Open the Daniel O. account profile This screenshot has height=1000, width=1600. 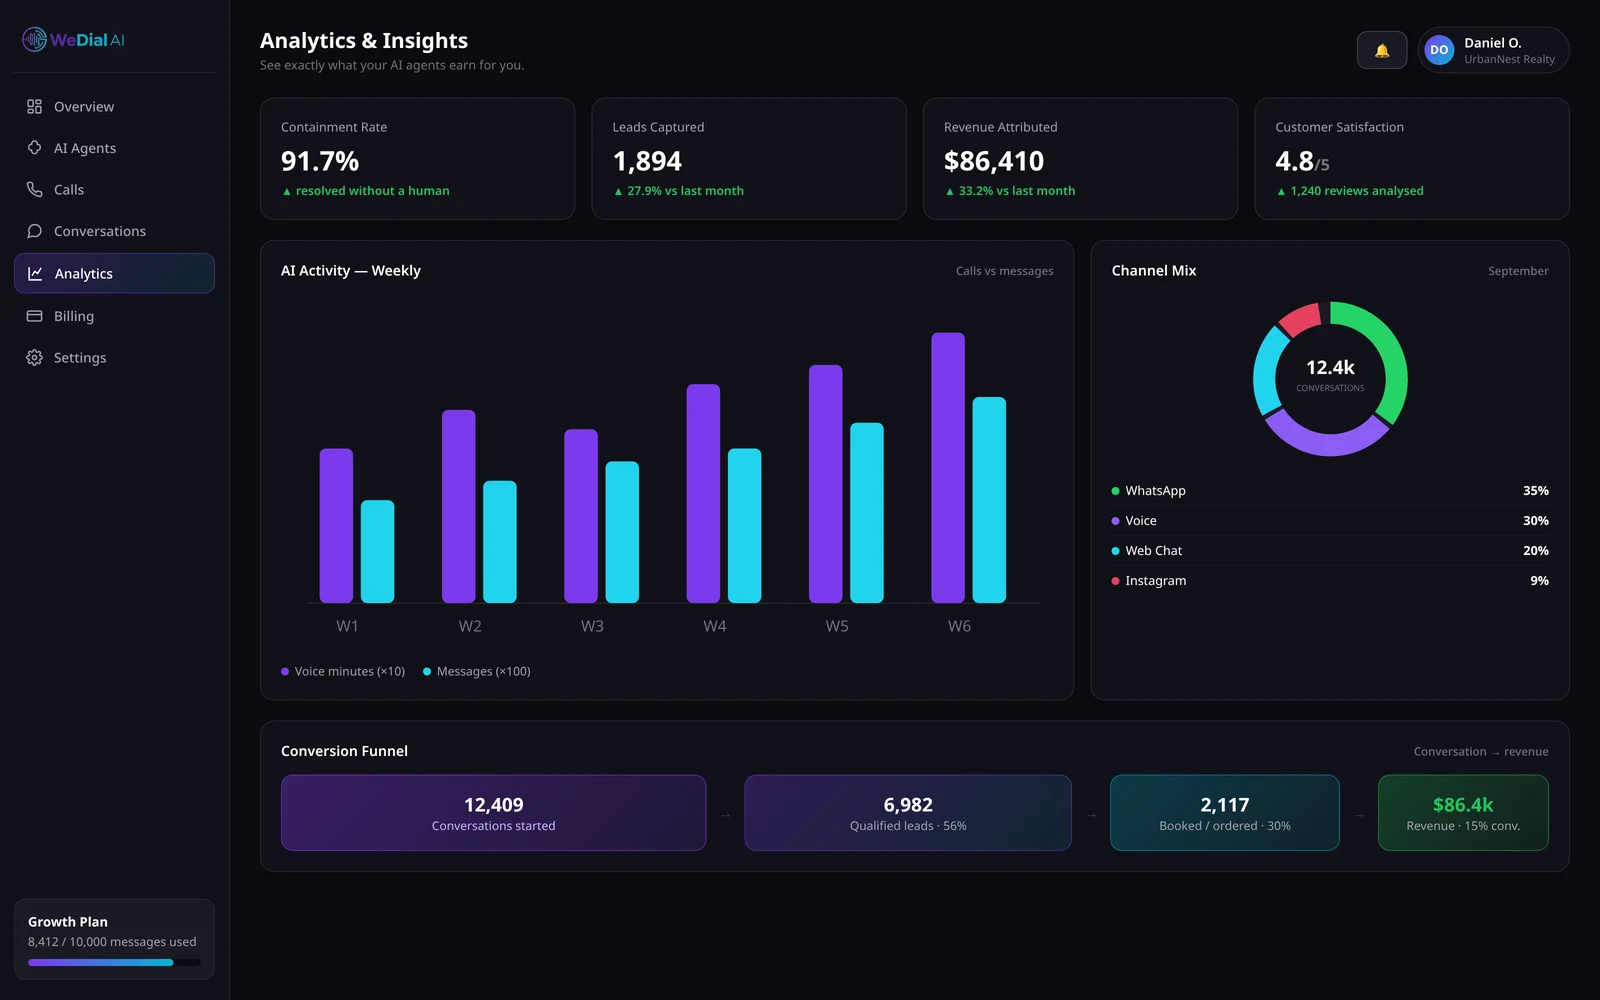(1493, 50)
